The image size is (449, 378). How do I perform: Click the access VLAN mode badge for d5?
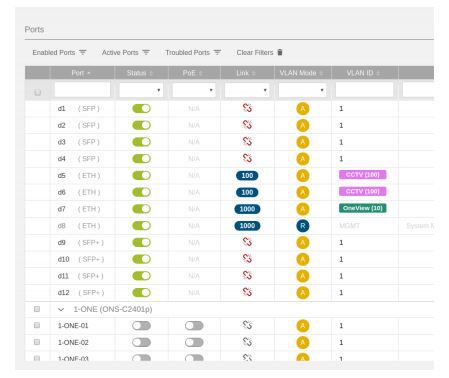(x=303, y=176)
